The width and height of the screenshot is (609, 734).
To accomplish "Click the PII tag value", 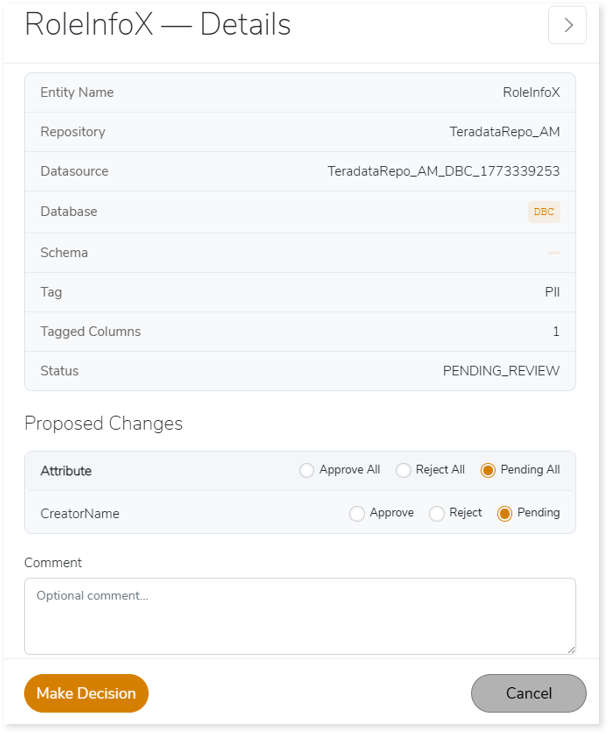I will [551, 292].
